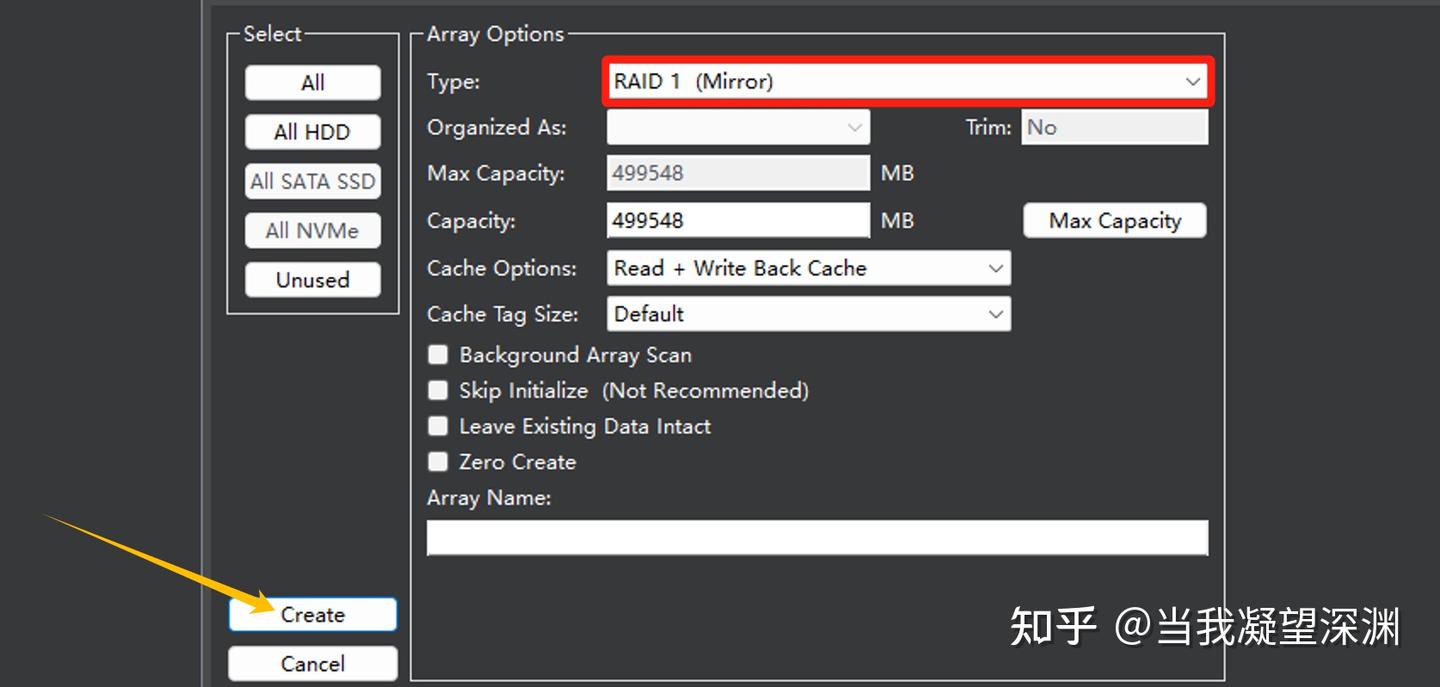The height and width of the screenshot is (687, 1440).
Task: Click the "Unused" drive selection button
Action: [312, 279]
